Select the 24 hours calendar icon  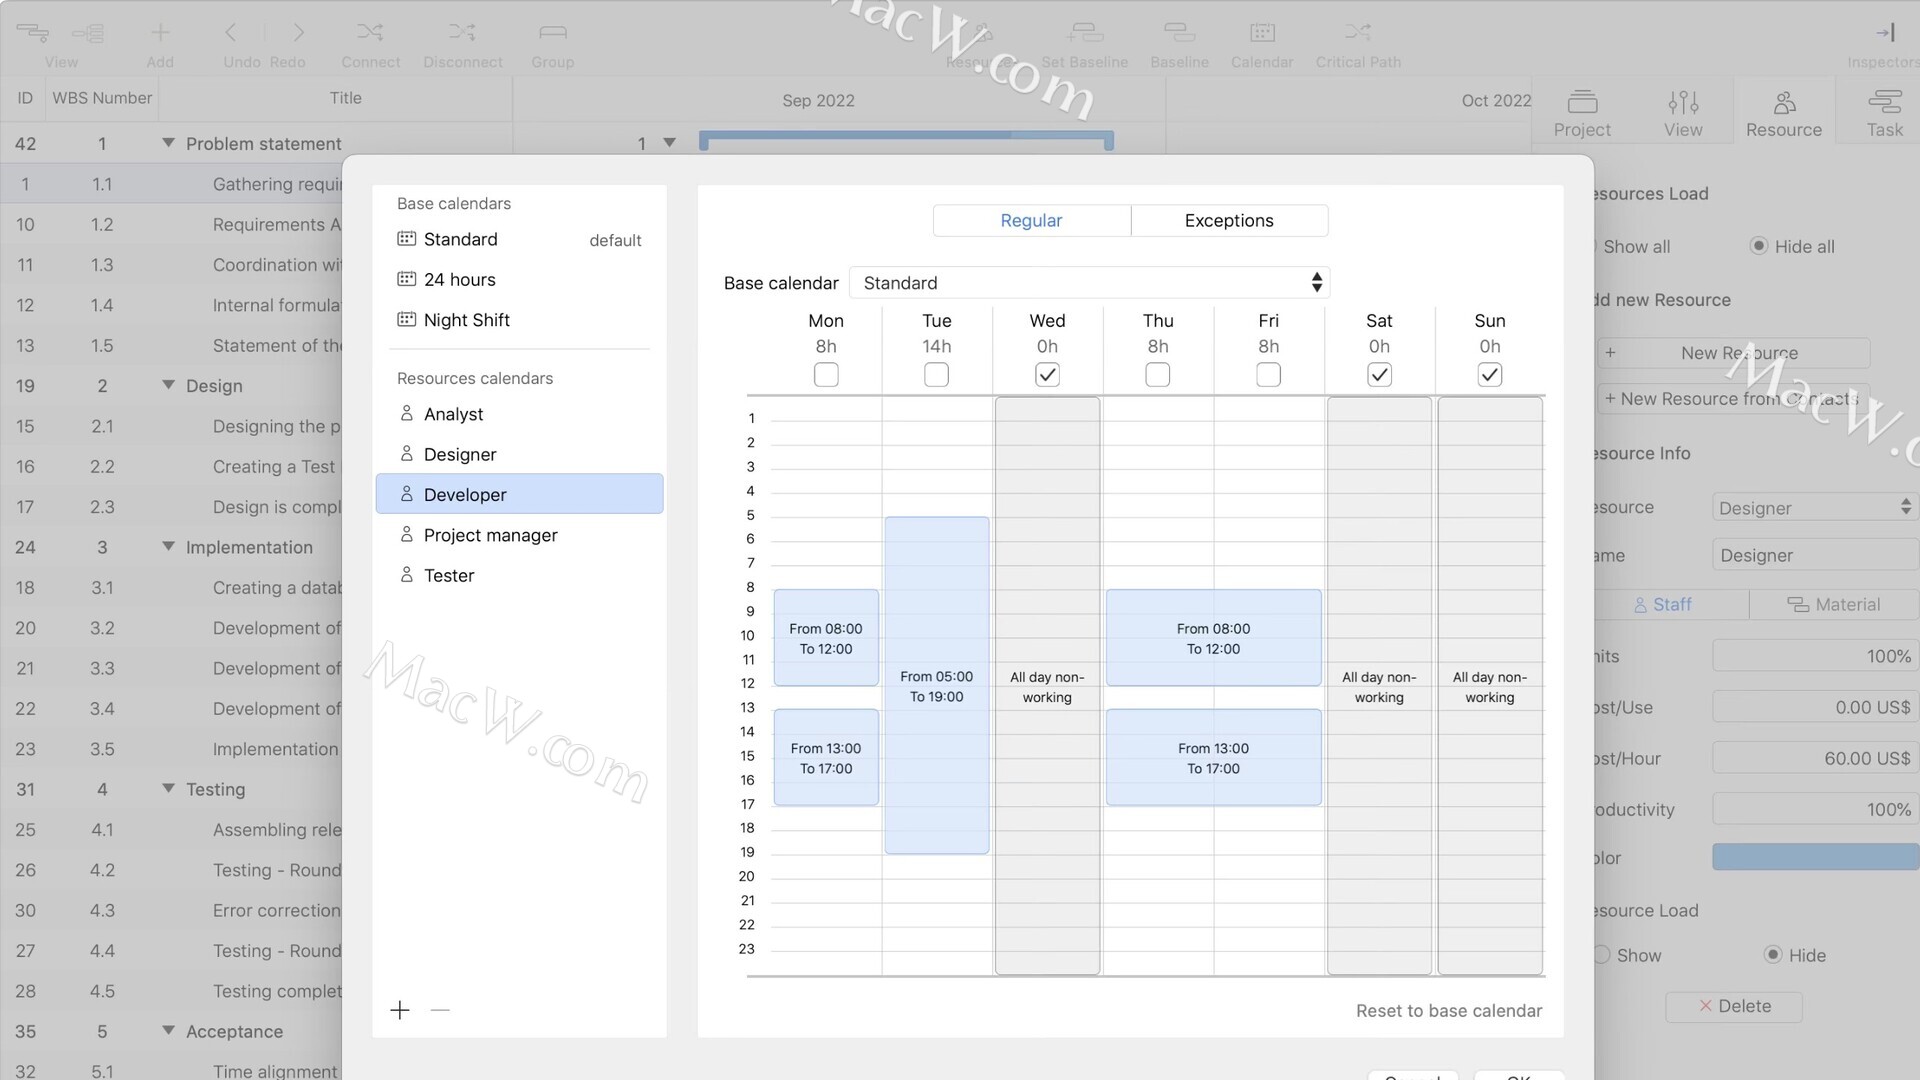coord(406,280)
